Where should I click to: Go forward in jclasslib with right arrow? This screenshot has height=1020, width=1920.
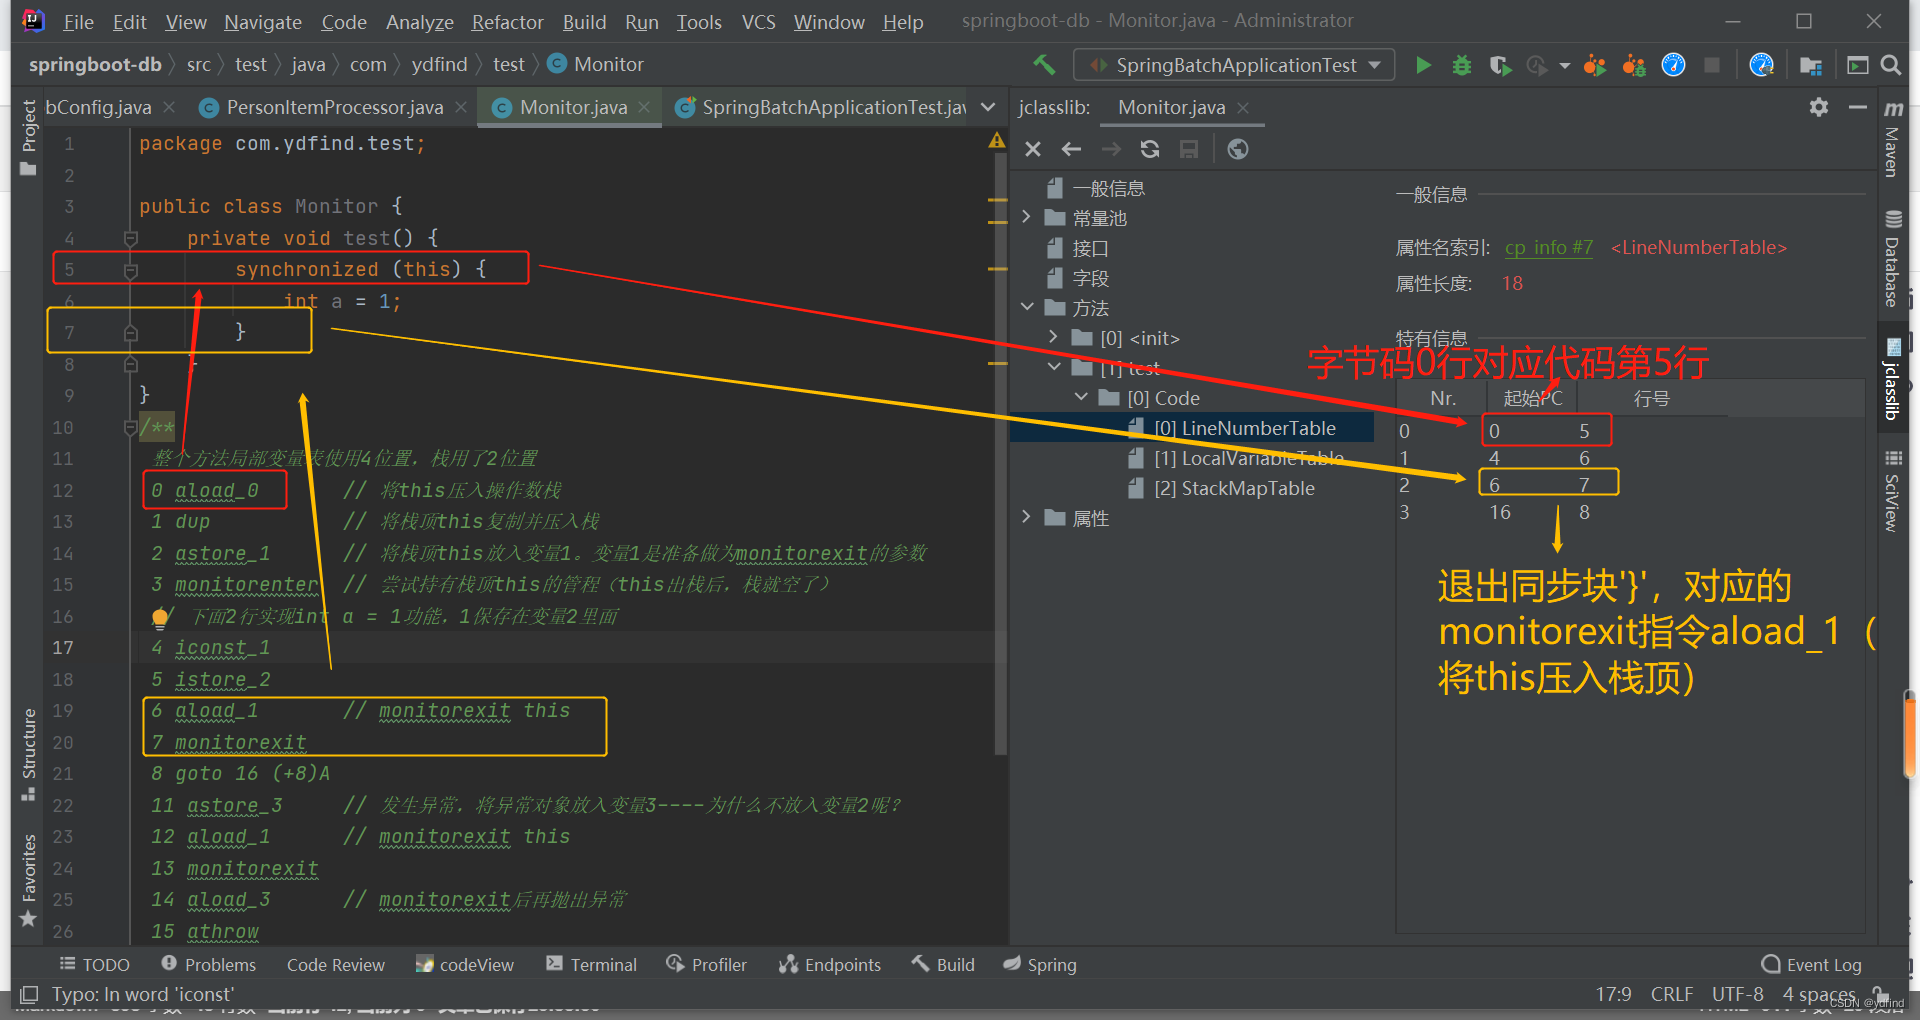pos(1111,149)
